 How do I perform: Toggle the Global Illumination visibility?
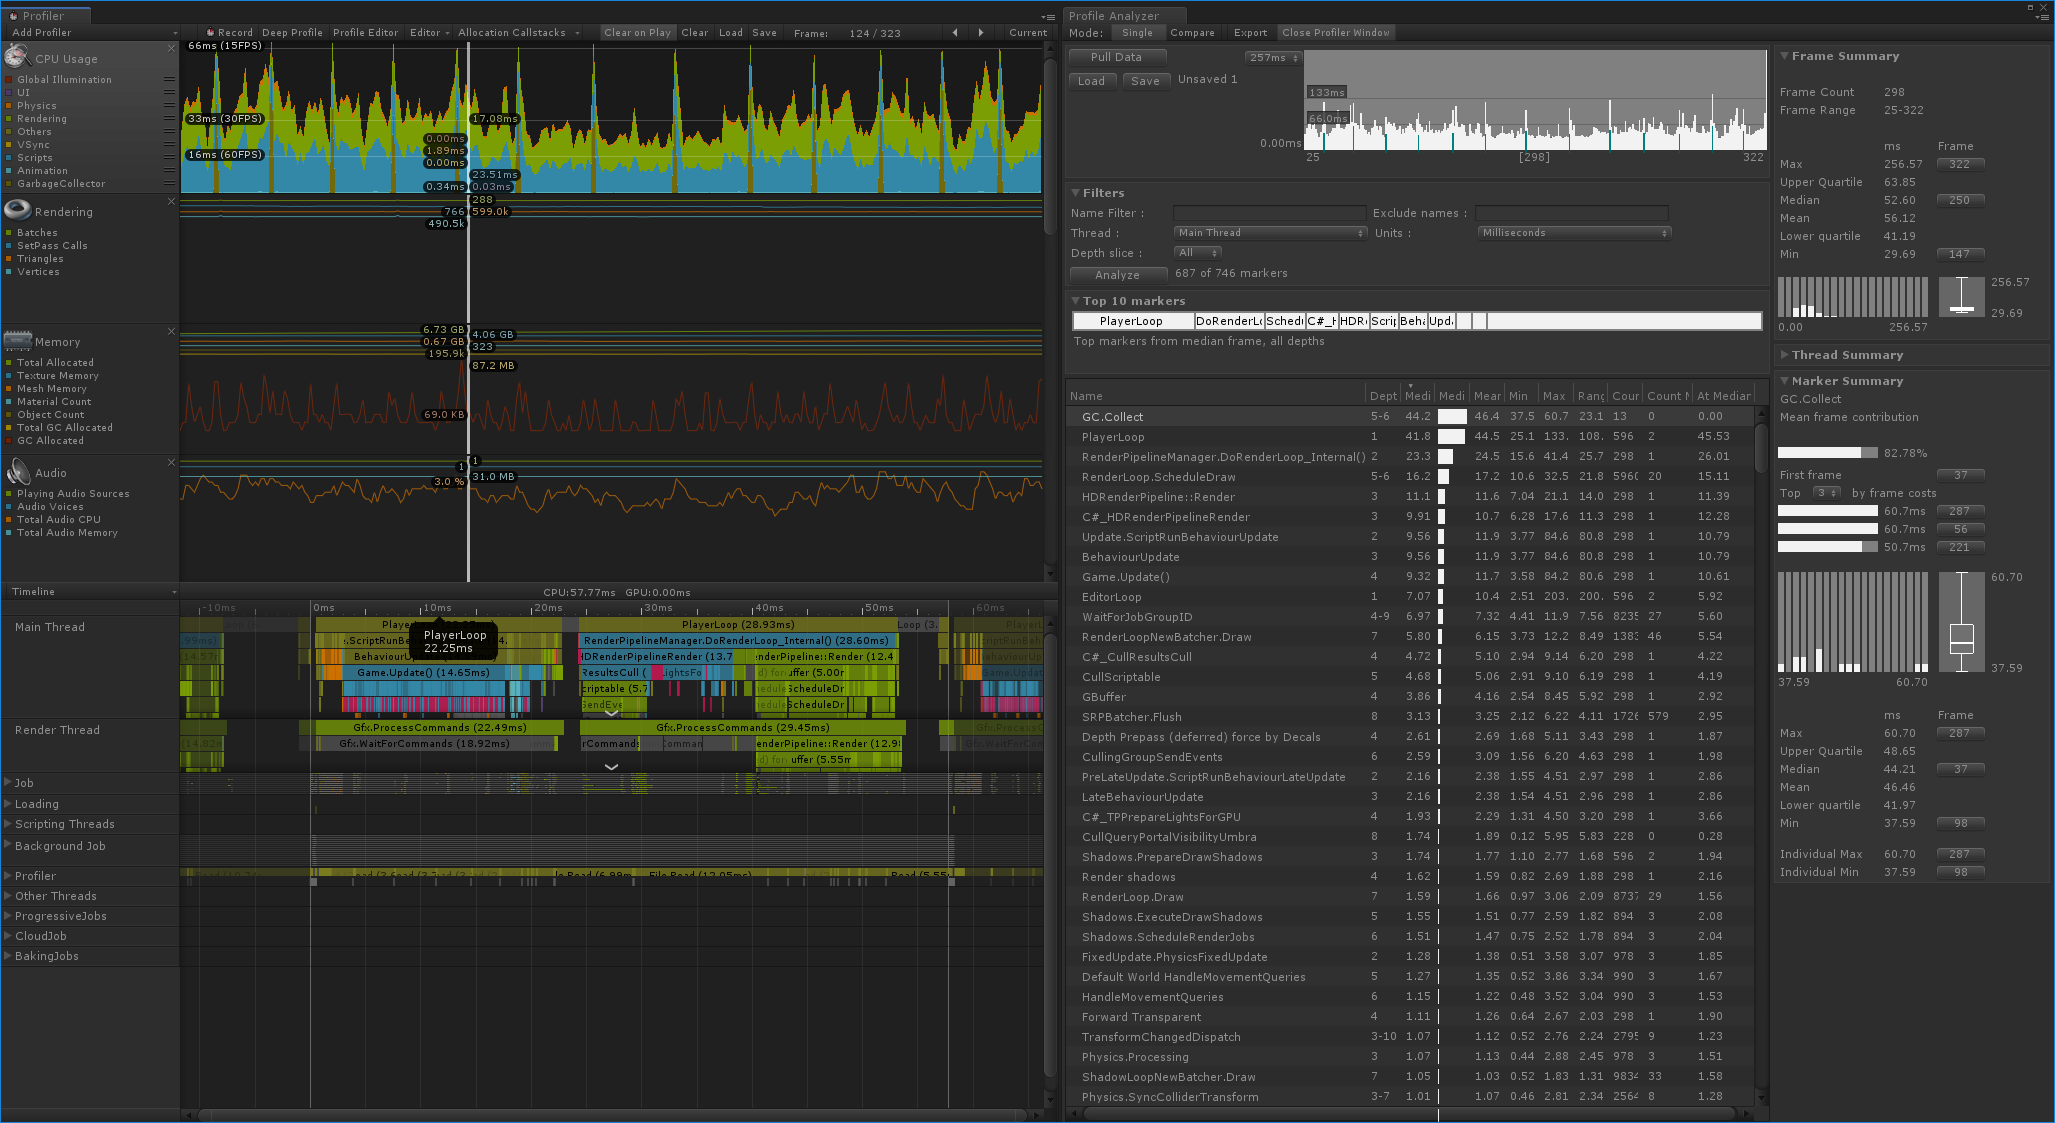[x=12, y=80]
